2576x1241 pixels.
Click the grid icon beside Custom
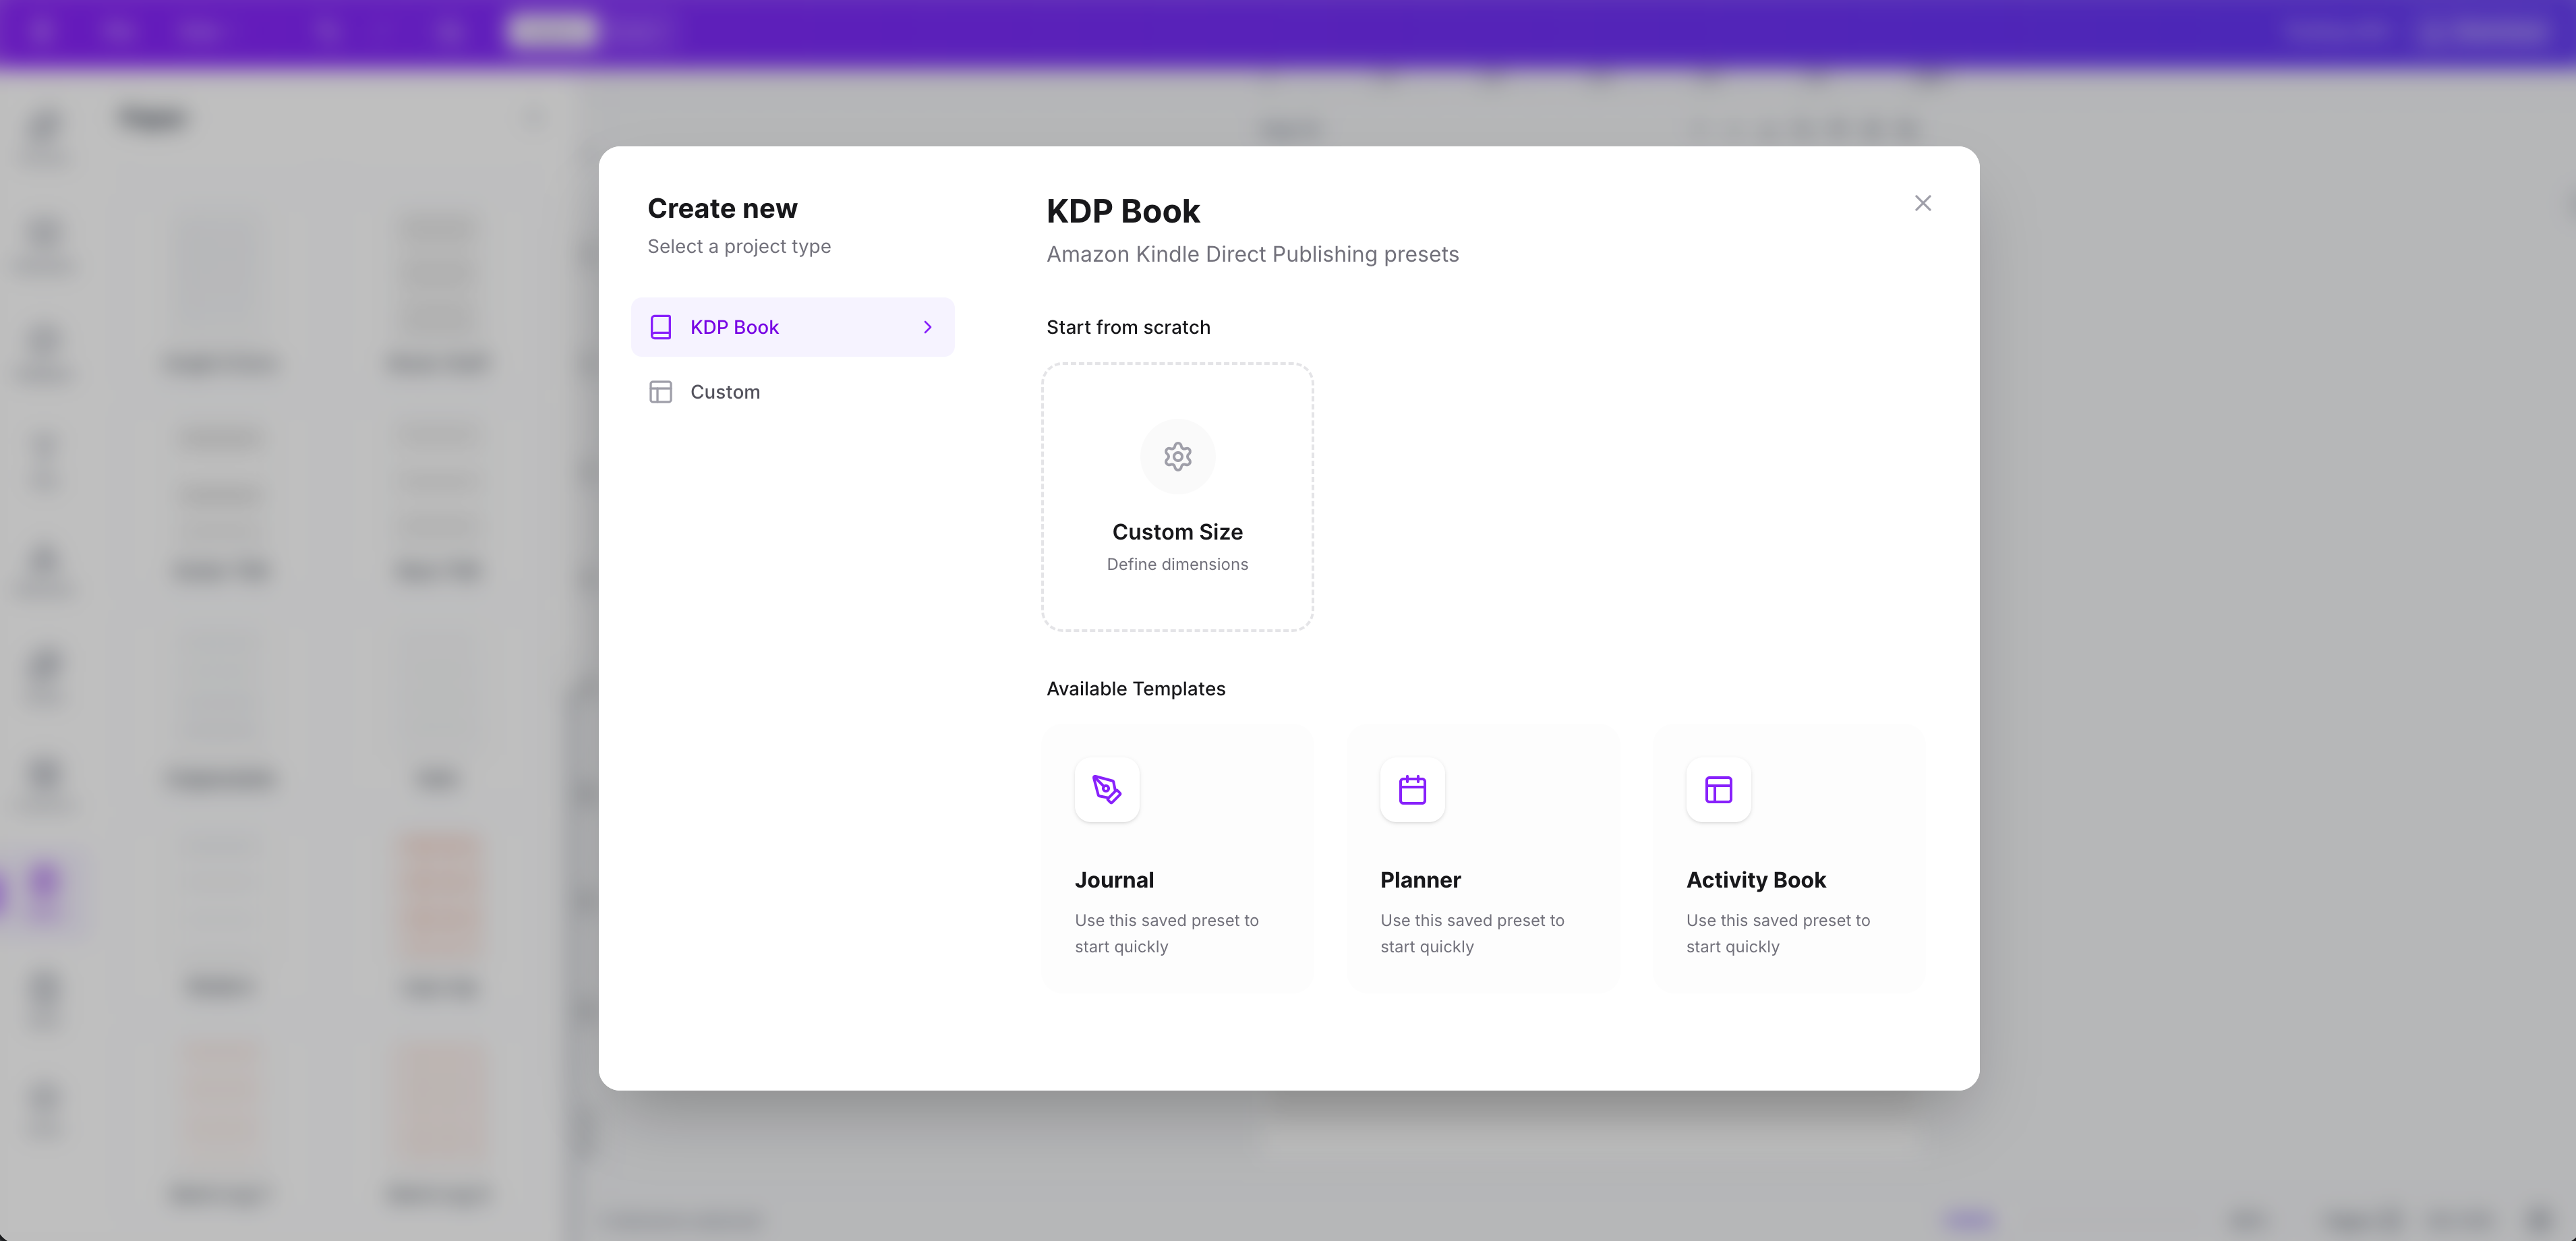[x=661, y=391]
